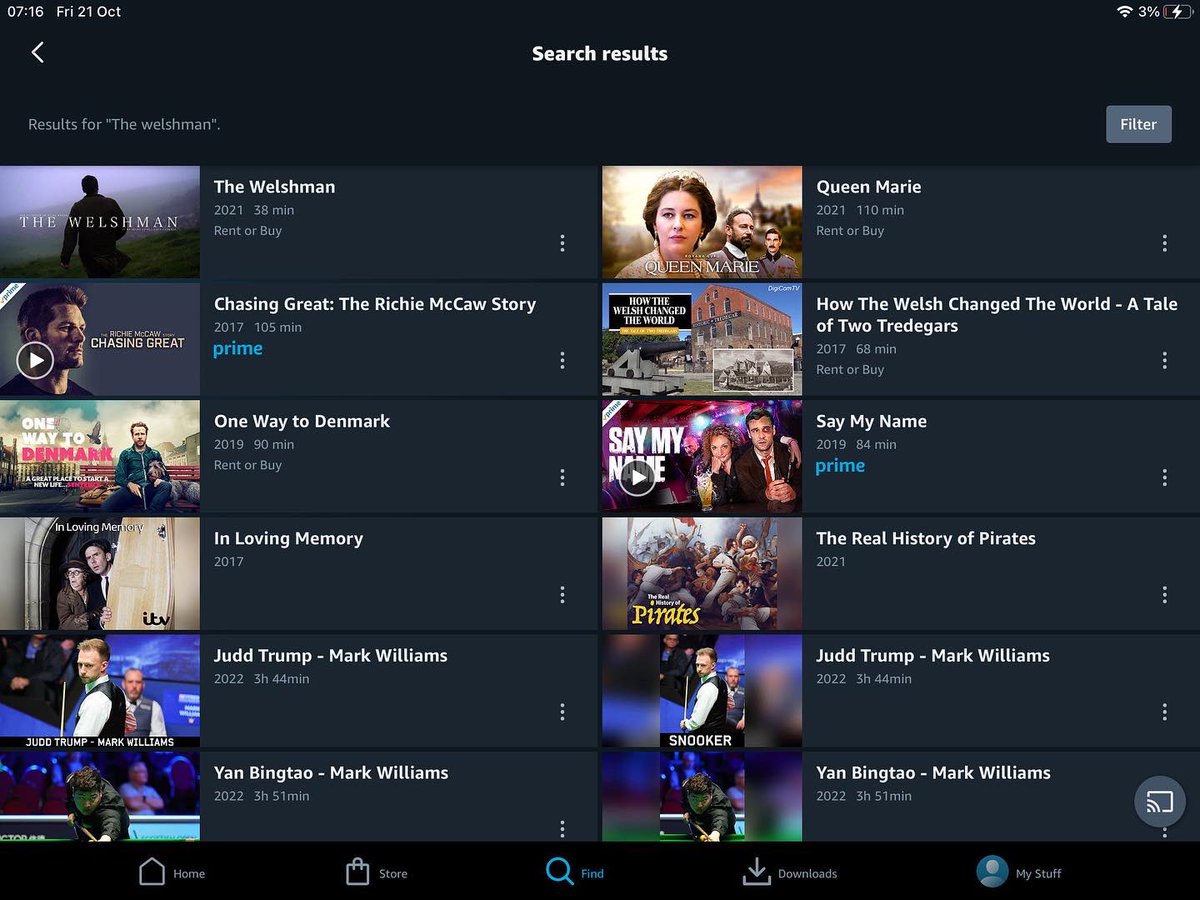The image size is (1200, 900).
Task: Select 'Queen Marie' title text
Action: point(868,187)
